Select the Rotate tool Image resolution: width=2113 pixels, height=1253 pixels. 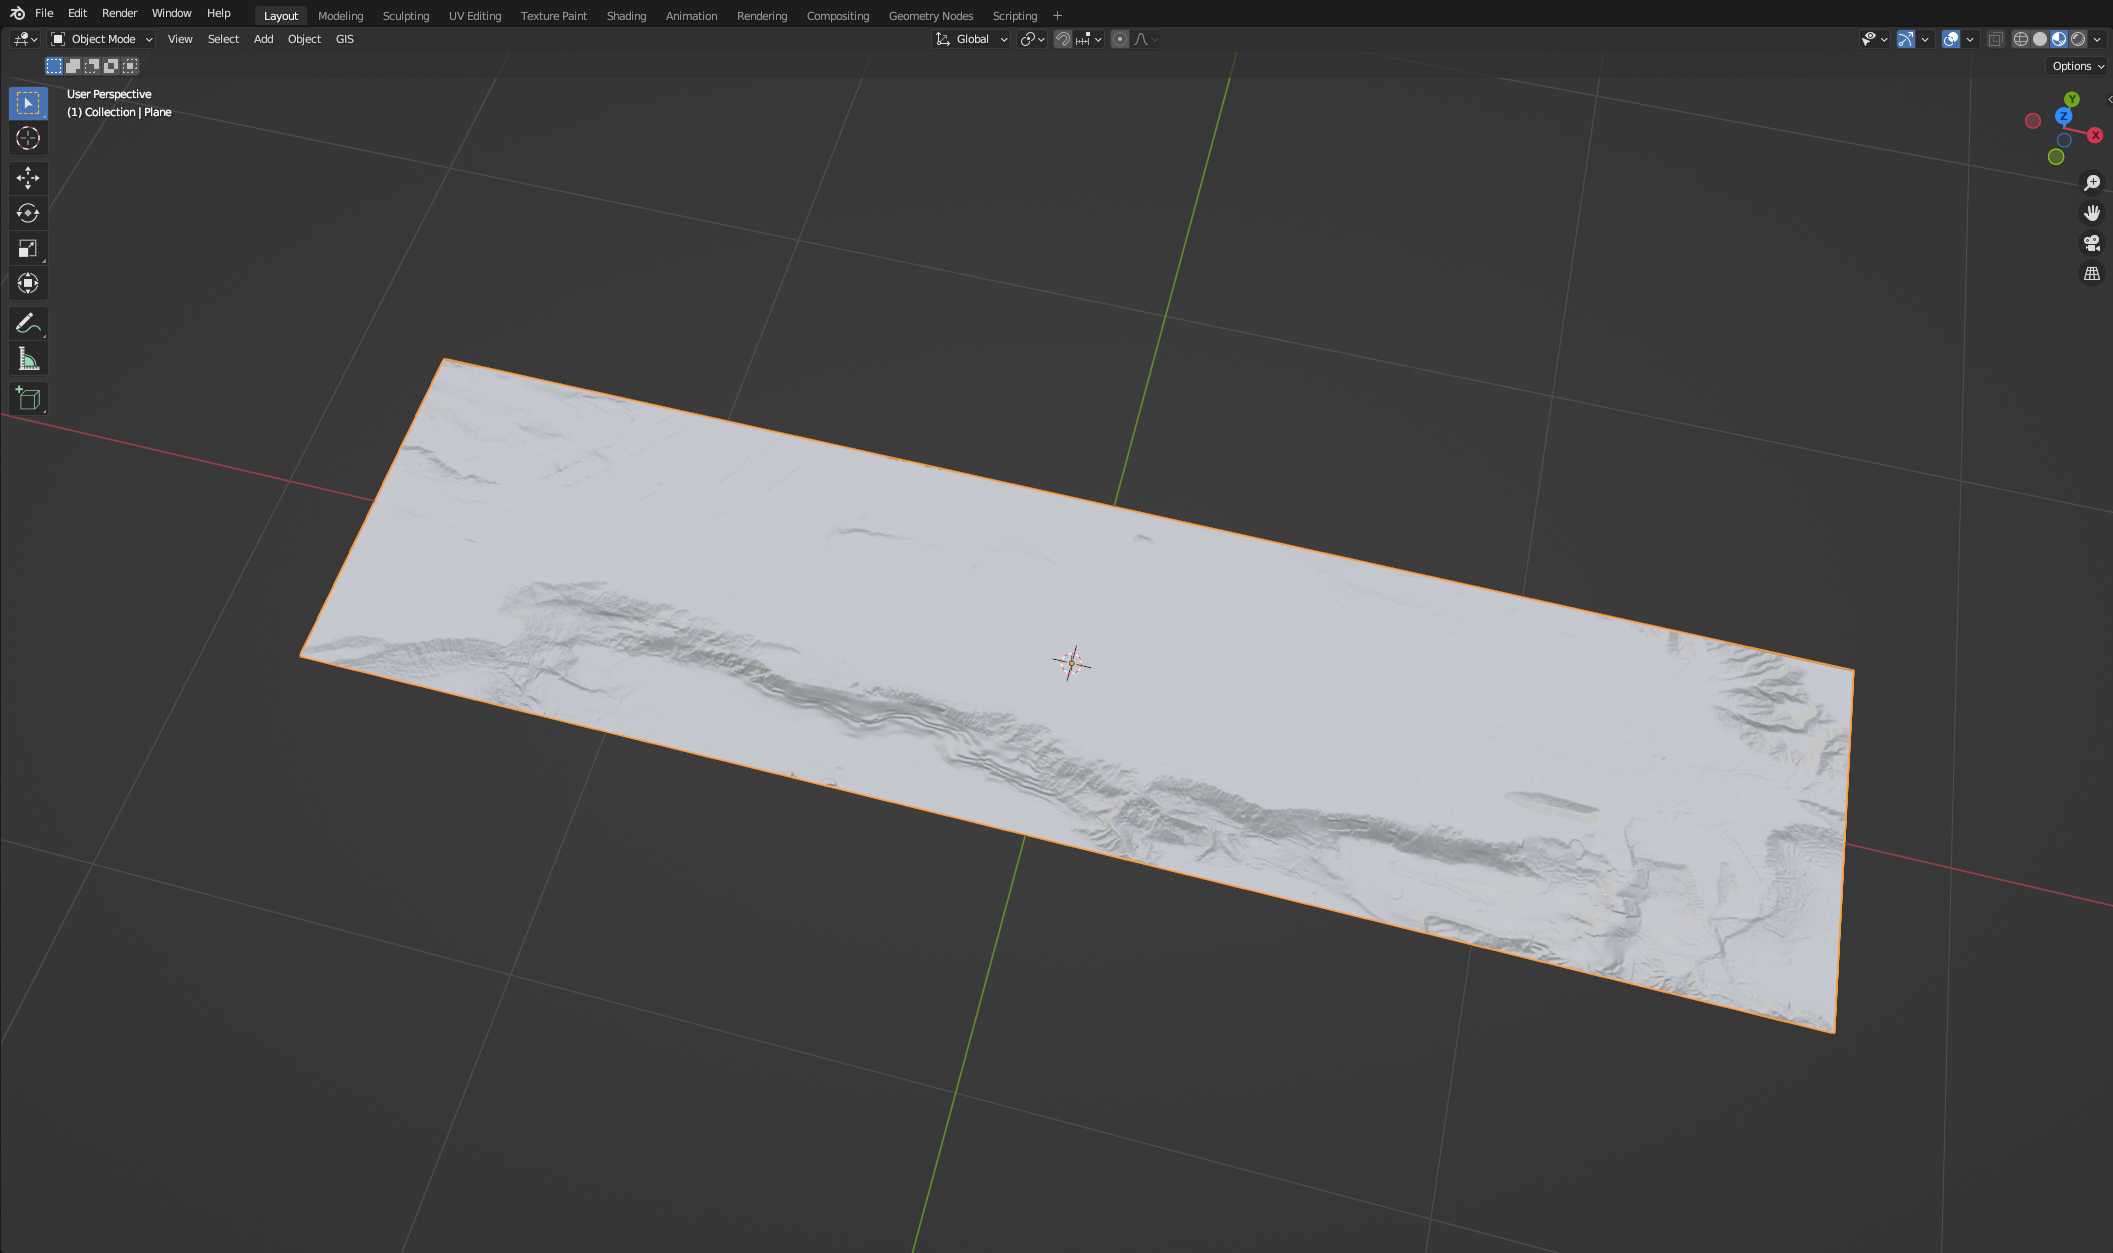pyautogui.click(x=28, y=213)
